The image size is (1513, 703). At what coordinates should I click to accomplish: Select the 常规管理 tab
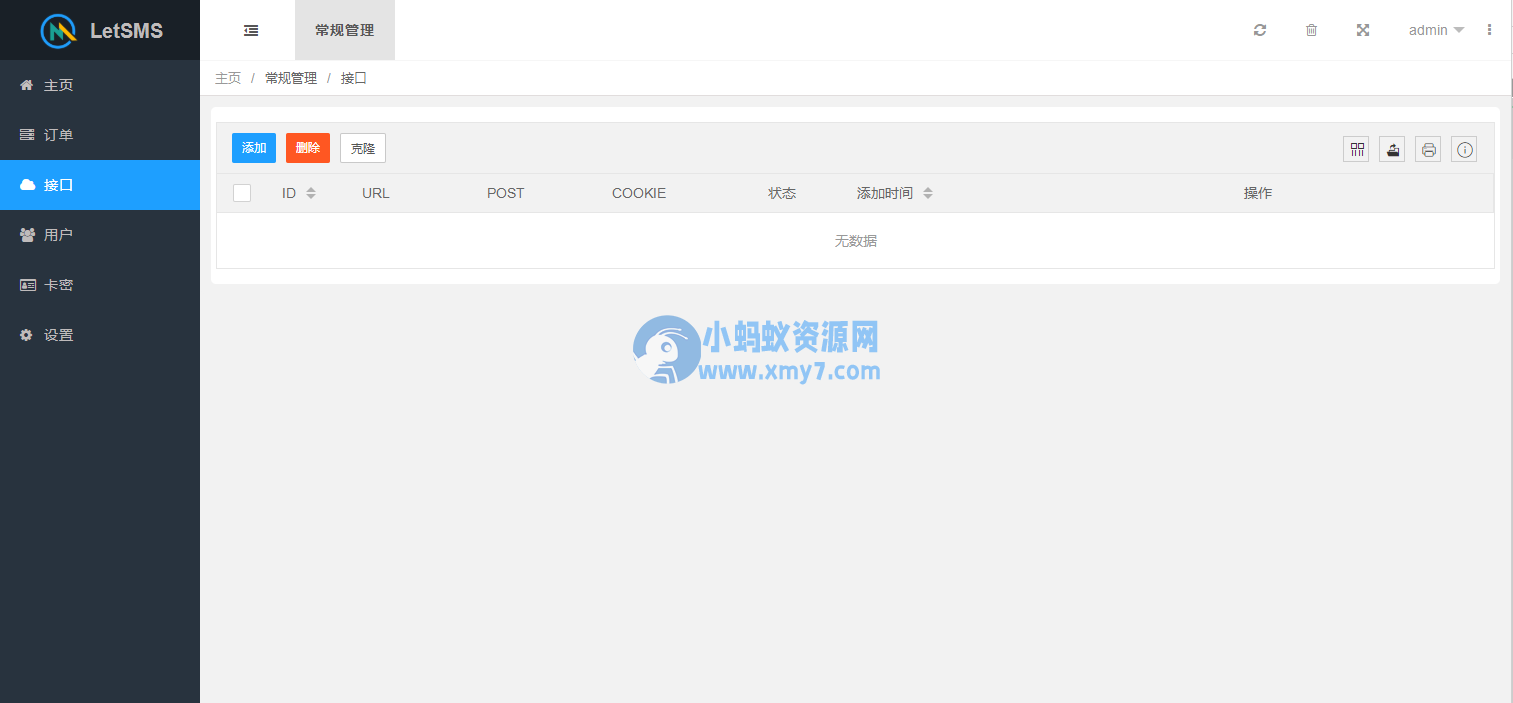coord(344,30)
